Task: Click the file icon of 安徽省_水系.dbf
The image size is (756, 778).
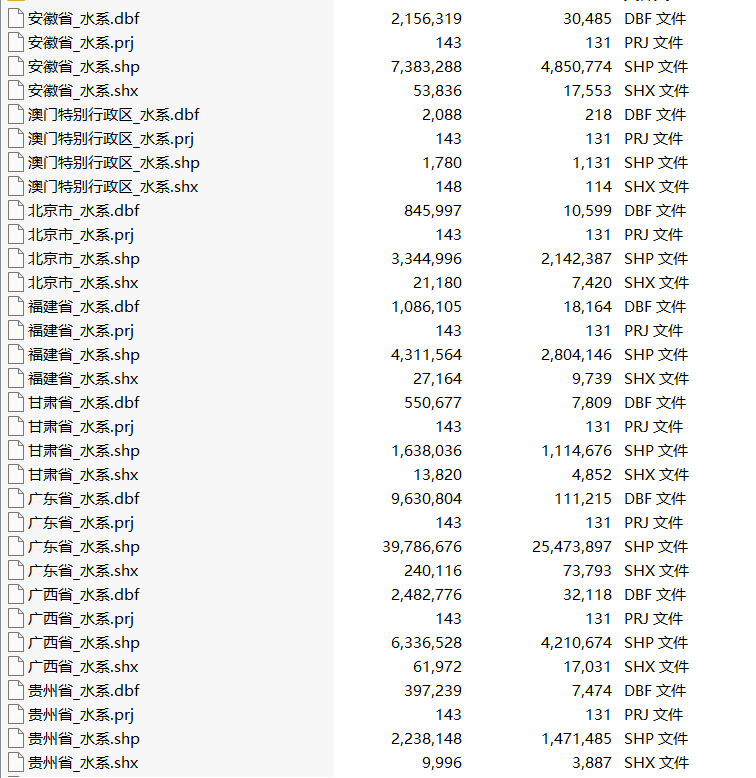Action: [x=16, y=18]
